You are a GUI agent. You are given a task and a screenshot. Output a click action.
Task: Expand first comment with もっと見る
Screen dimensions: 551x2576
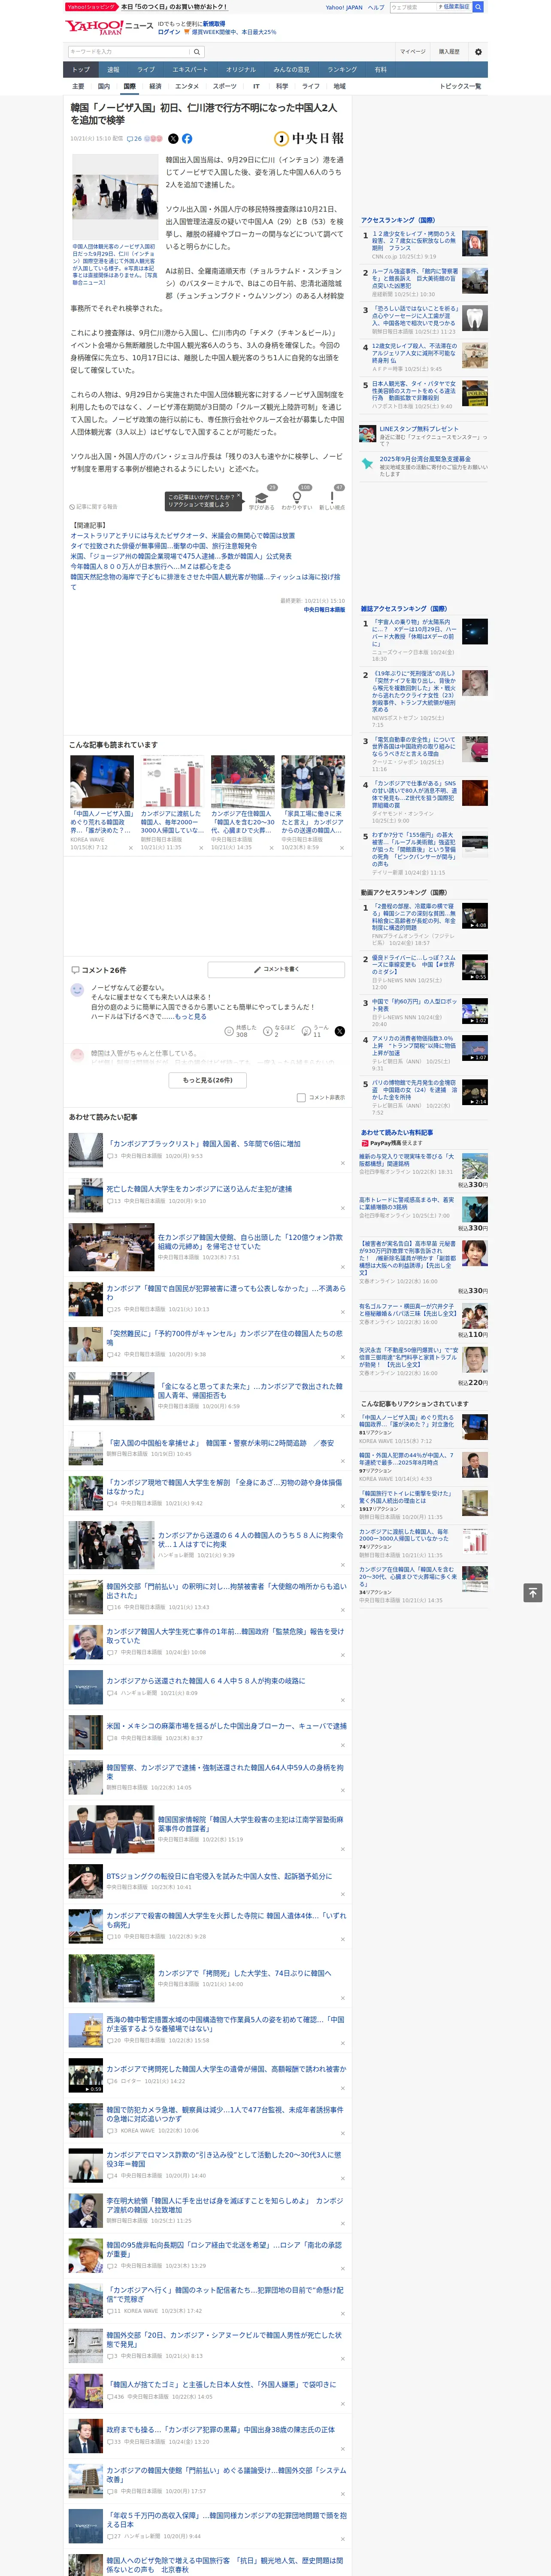pyautogui.click(x=191, y=1016)
